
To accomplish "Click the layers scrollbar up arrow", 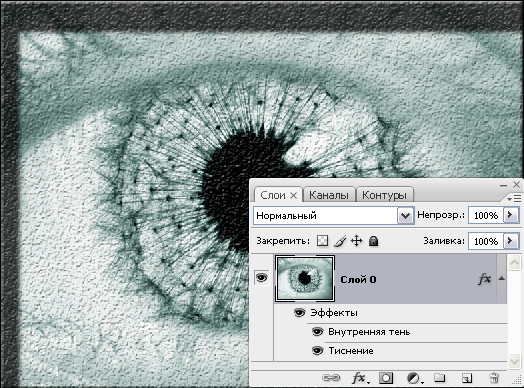I will click(x=514, y=262).
